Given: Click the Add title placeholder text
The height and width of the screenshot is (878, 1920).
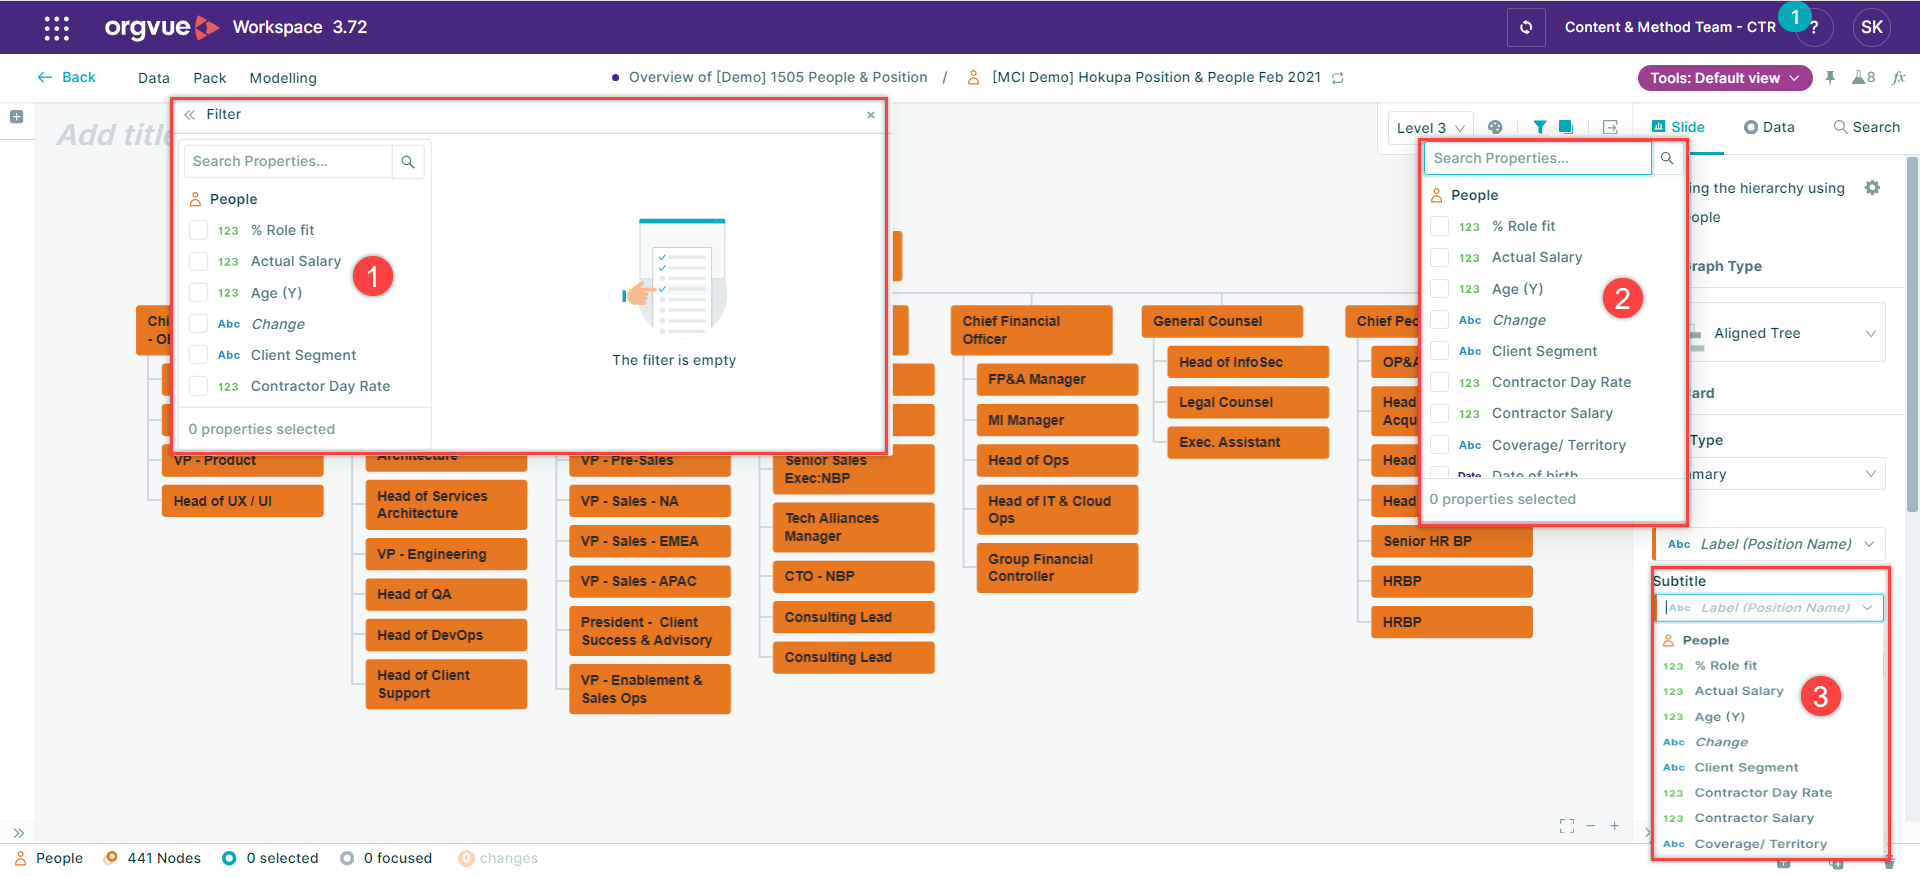Looking at the screenshot, I should tap(116, 135).
